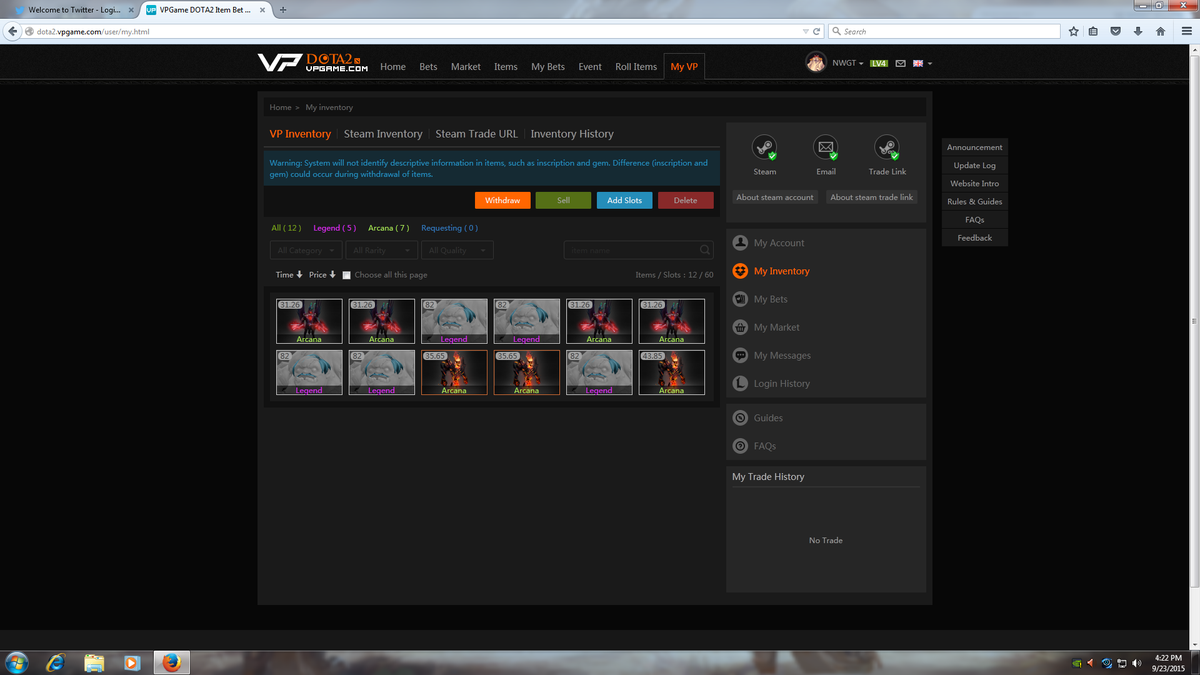
Task: Sort items by Price
Action: (322, 275)
